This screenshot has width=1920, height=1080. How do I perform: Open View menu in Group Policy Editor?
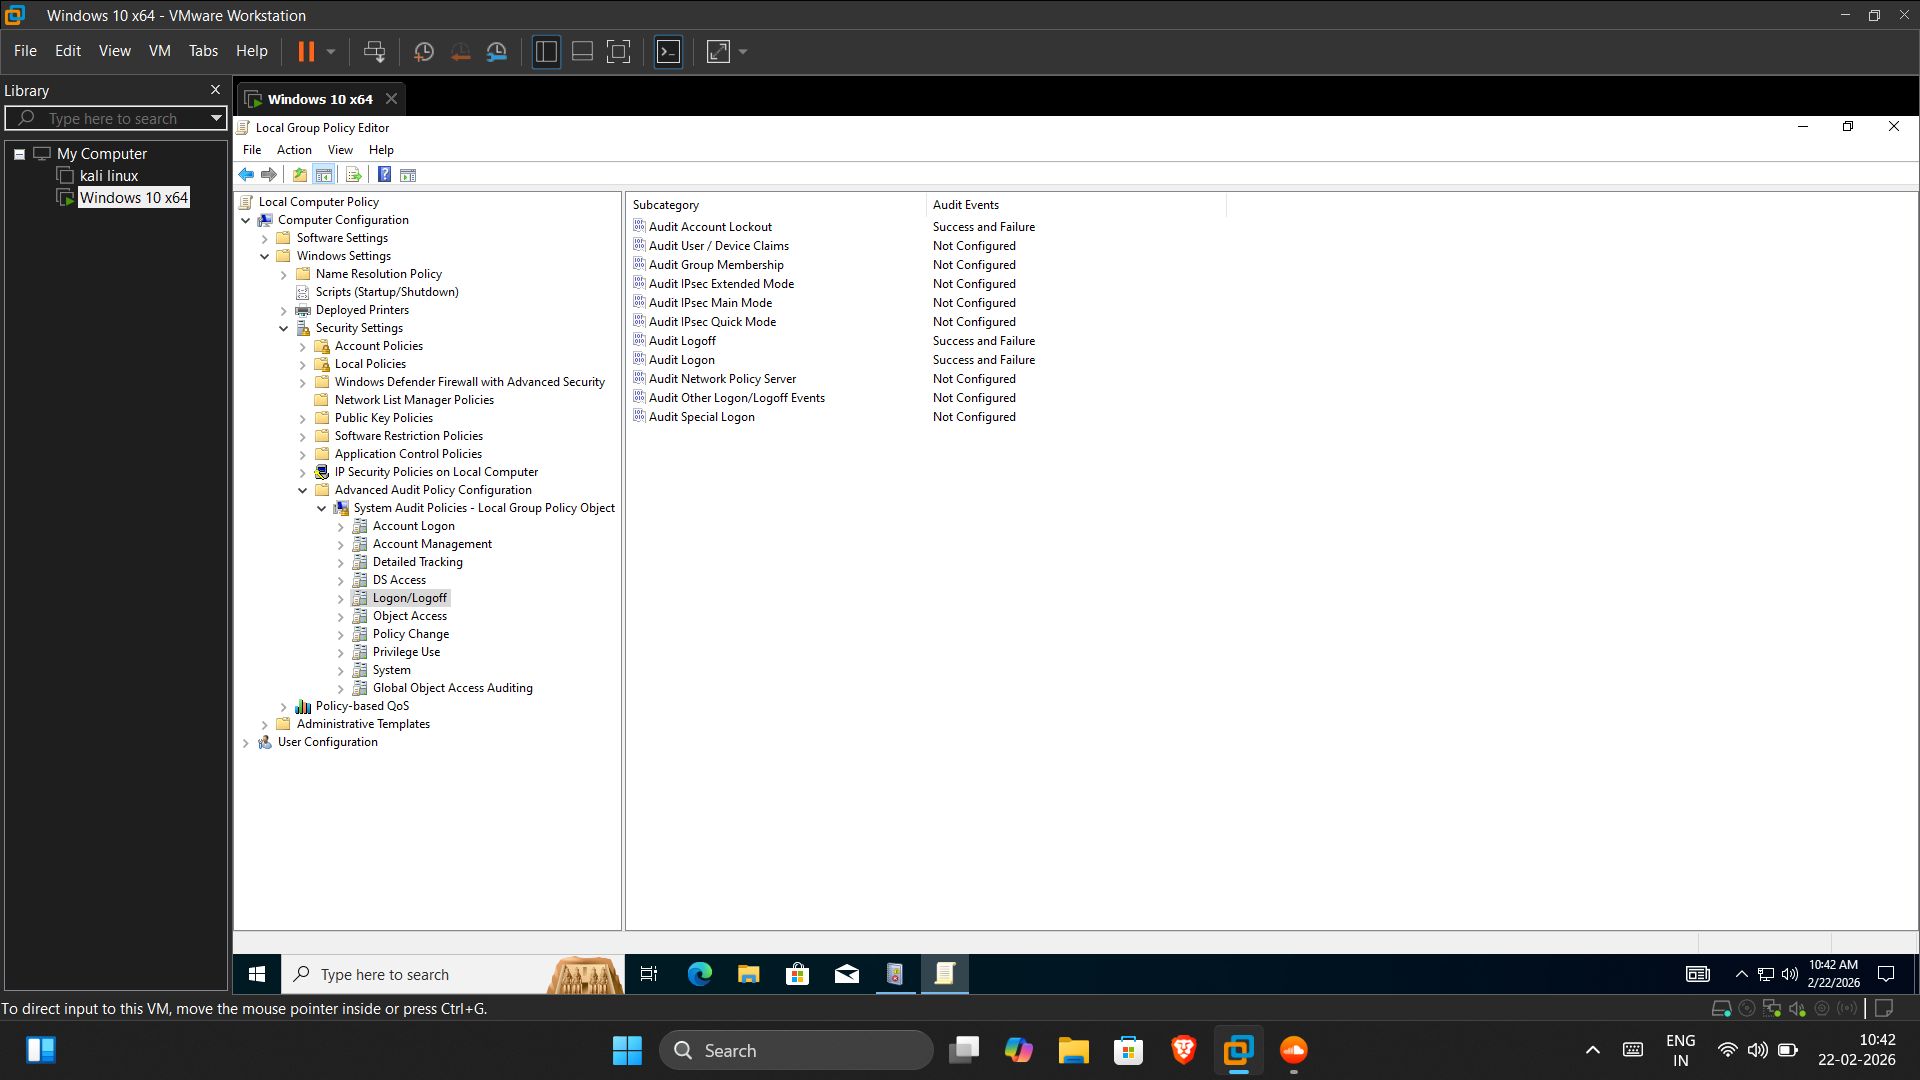tap(340, 150)
